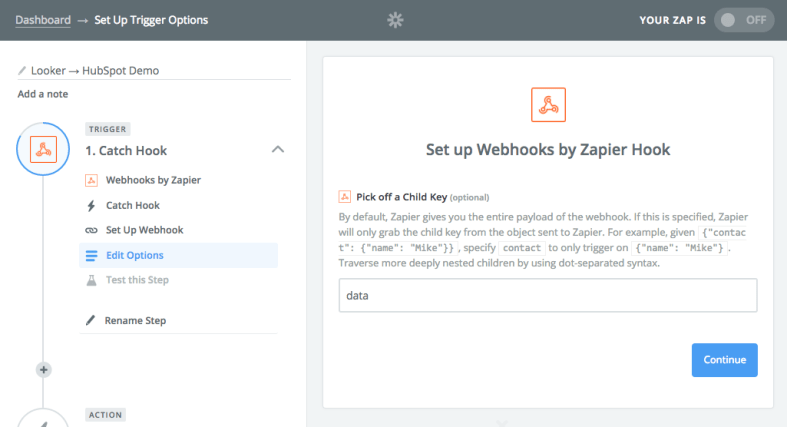Click the large webhook icon above the form title
Screen dimensions: 787x427
tap(547, 104)
